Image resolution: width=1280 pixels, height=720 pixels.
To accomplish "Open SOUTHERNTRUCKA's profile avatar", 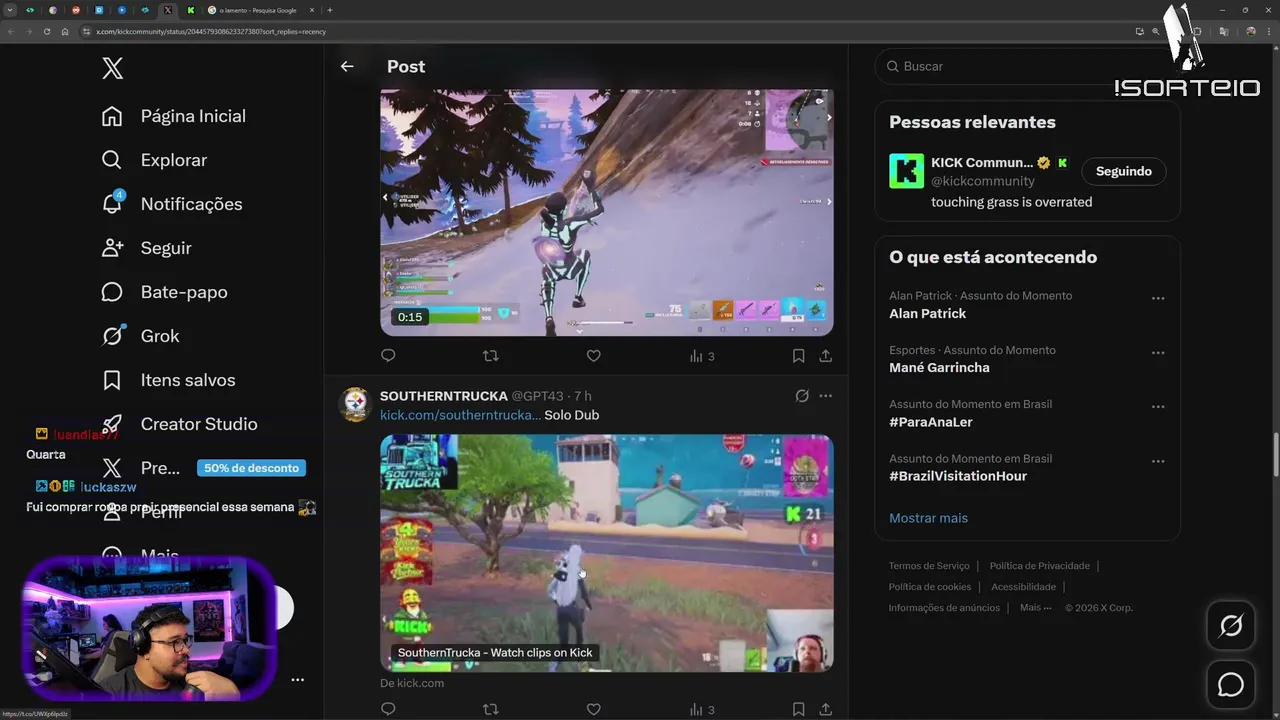I will [355, 405].
